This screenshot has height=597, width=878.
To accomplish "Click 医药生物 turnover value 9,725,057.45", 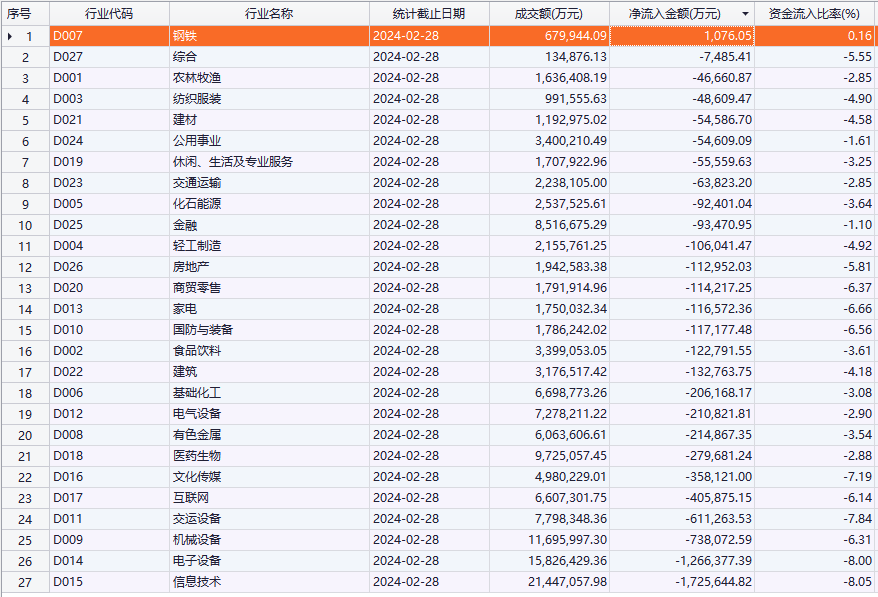I will 548,456.
